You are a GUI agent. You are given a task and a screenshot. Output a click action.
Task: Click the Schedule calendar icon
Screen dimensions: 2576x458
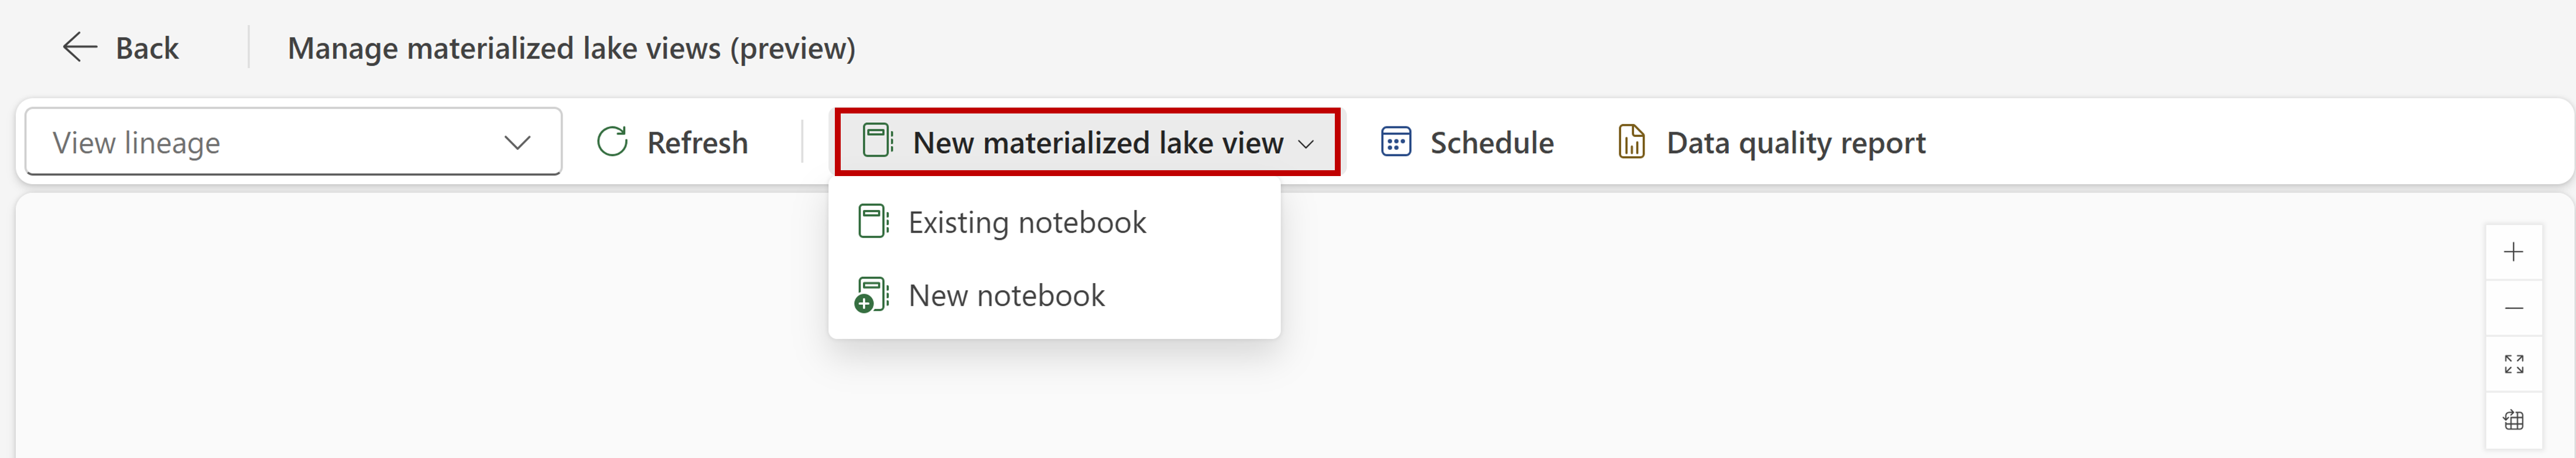(x=1396, y=142)
